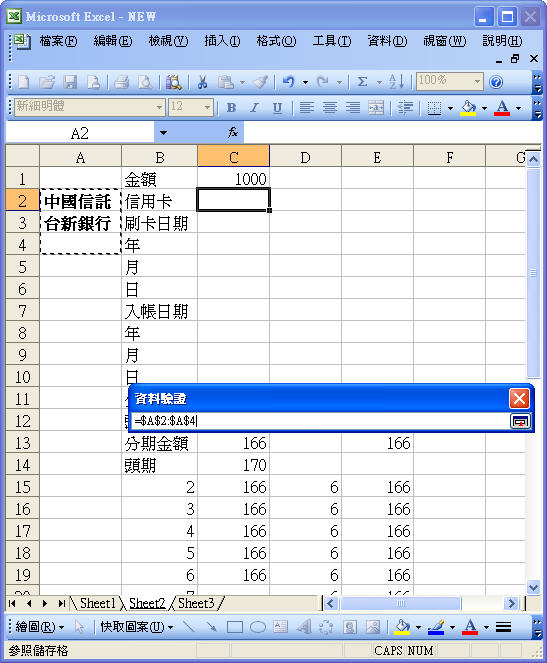
Task: Click the Redo arrow icon
Action: (323, 82)
